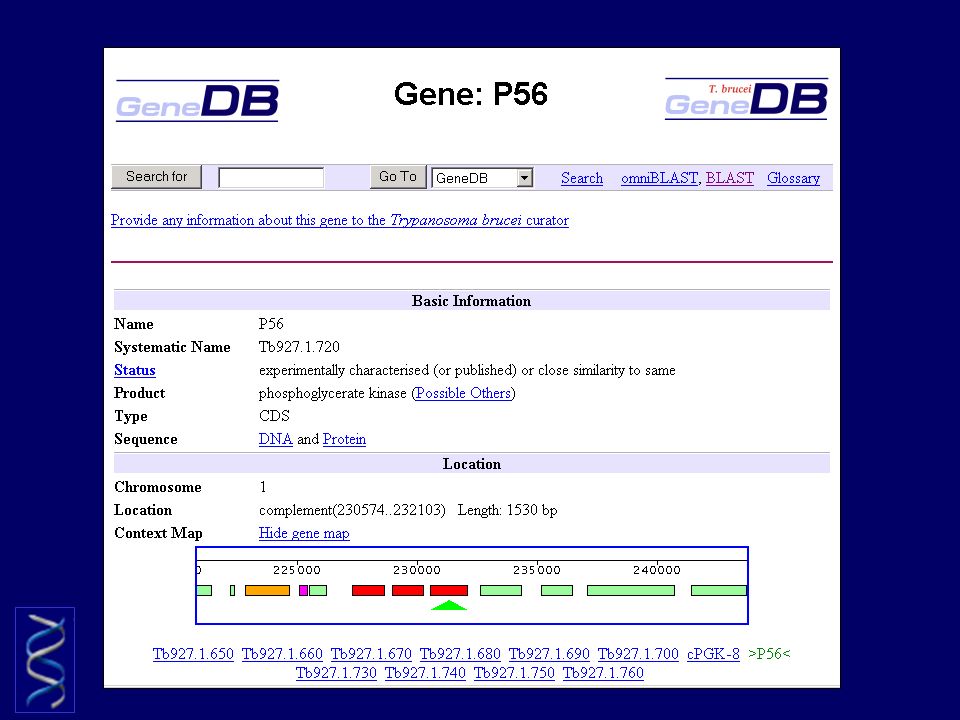Open gene Tb927.1.760 link
Image resolution: width=960 pixels, height=720 pixels.
click(x=603, y=673)
